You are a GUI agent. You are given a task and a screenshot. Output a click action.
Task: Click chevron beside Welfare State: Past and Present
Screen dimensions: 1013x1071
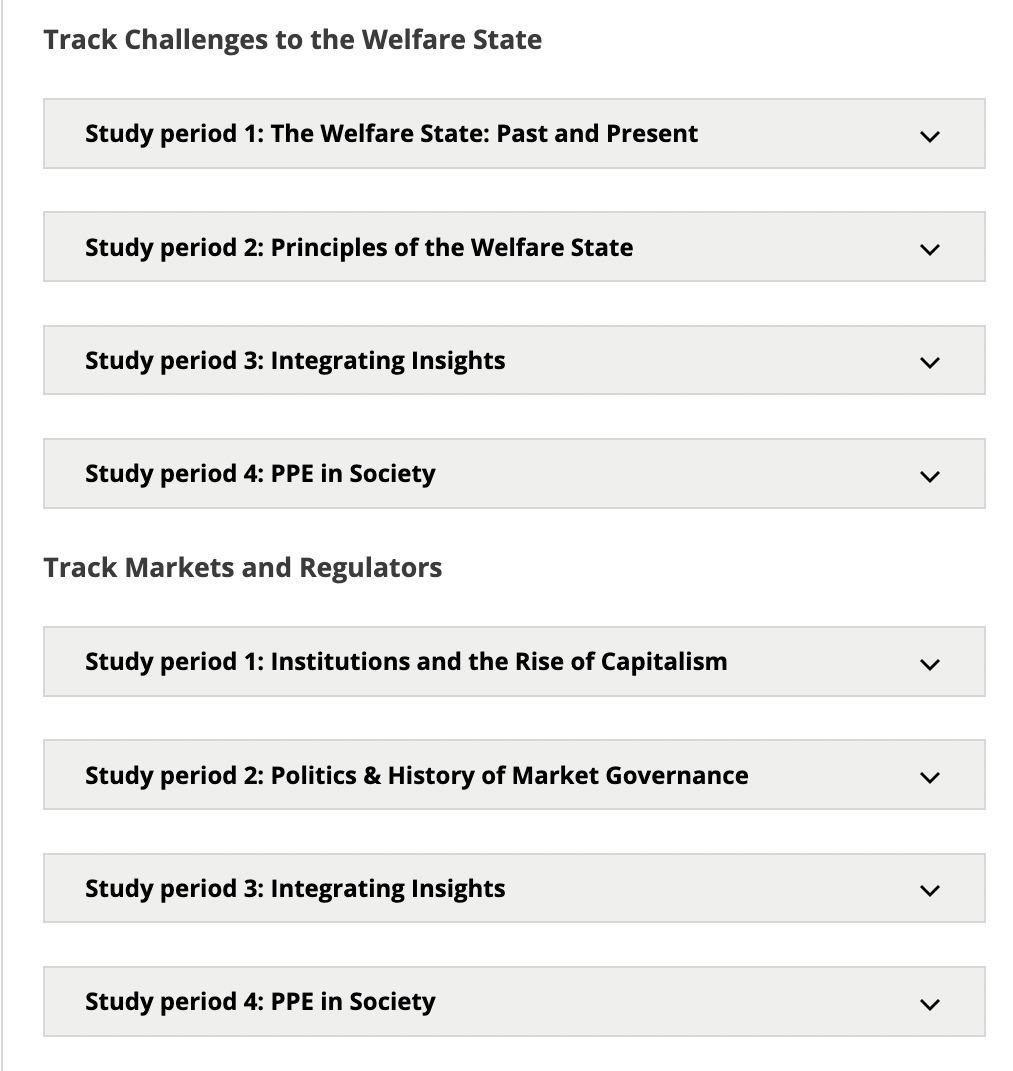coord(930,136)
